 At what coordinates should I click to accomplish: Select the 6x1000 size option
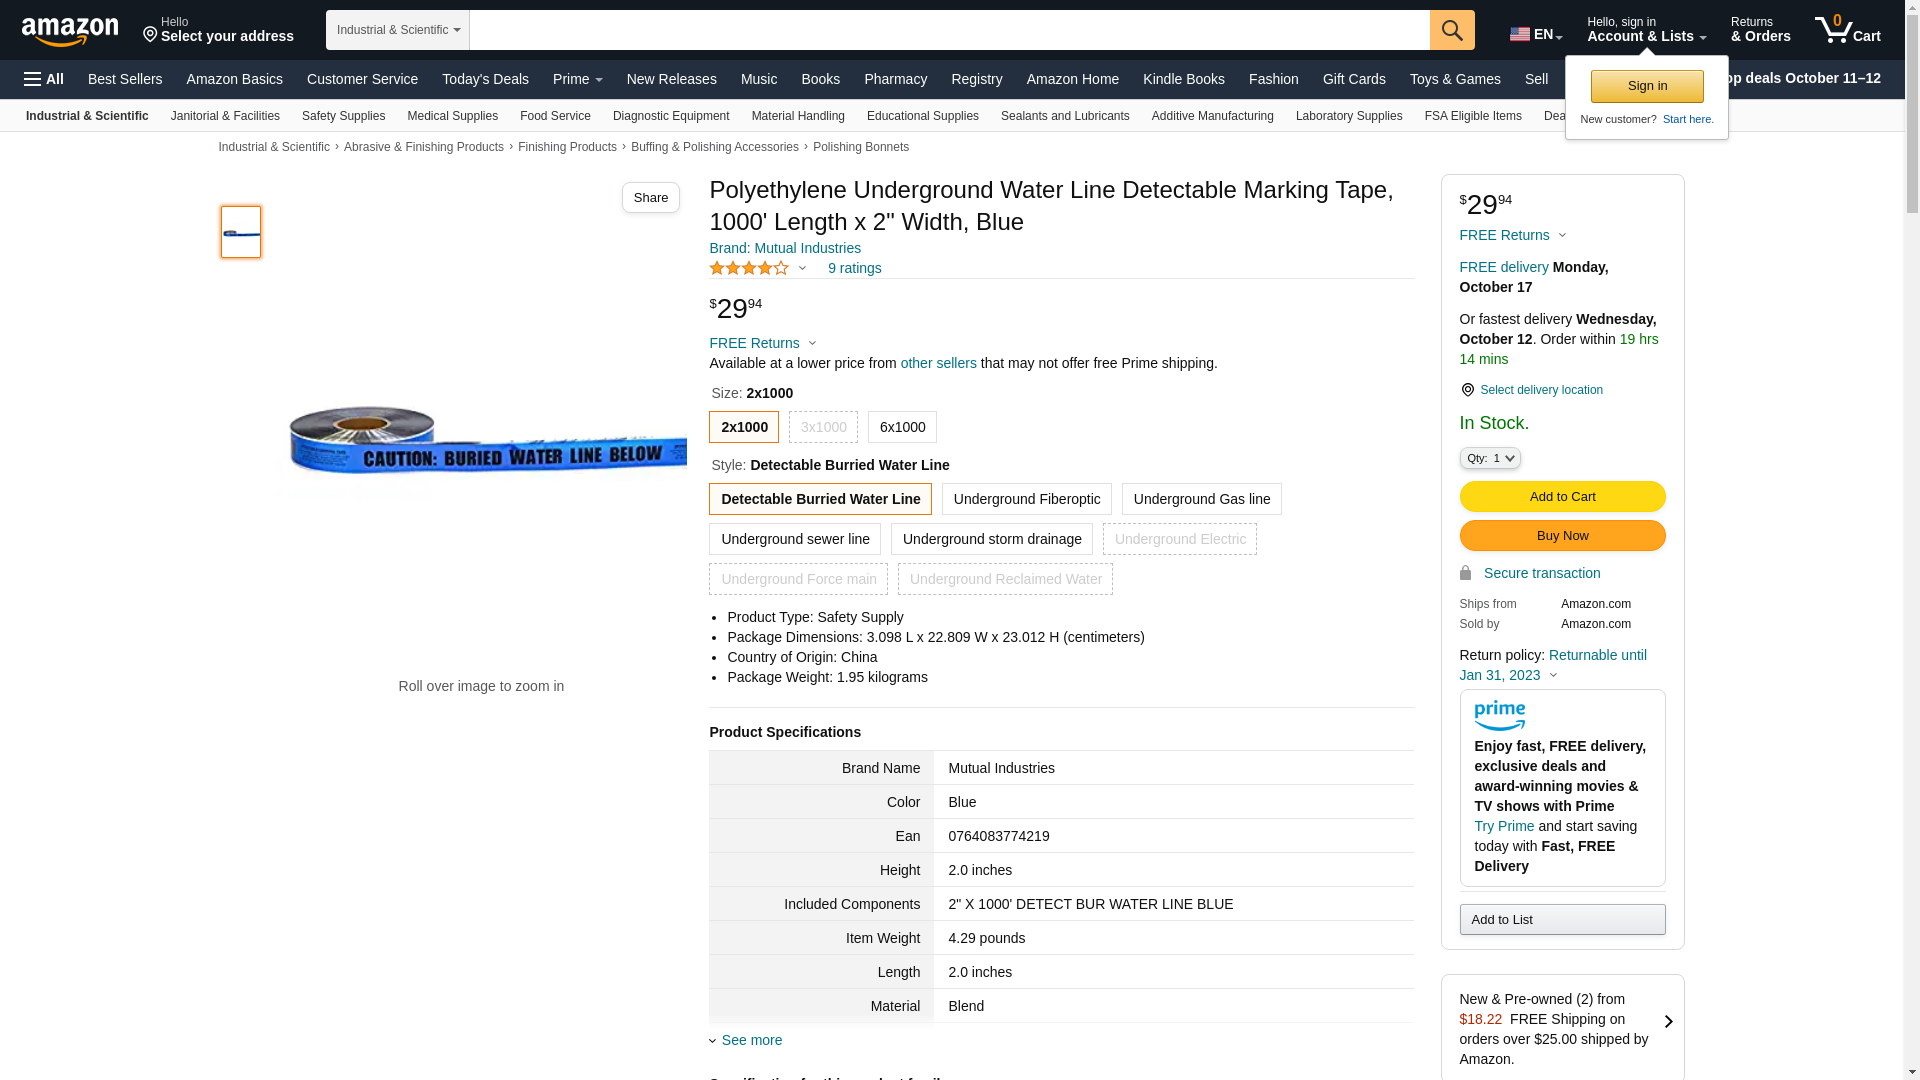point(902,427)
